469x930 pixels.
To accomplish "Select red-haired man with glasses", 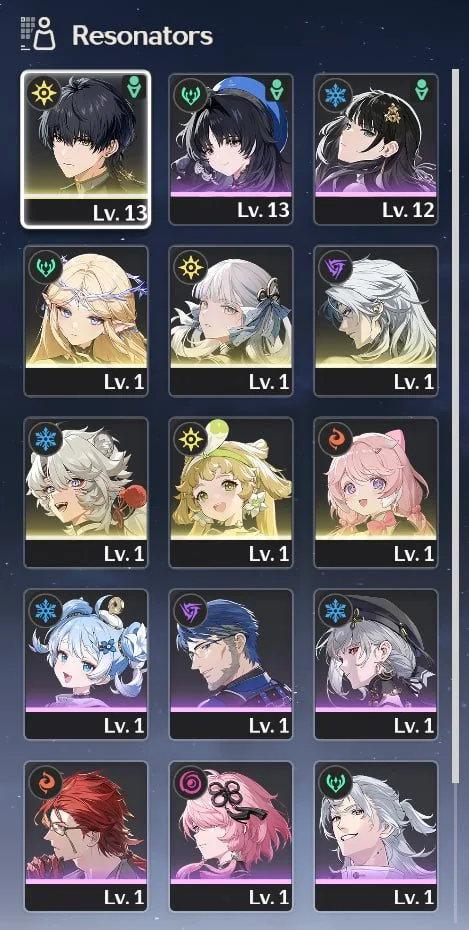I will (x=86, y=836).
